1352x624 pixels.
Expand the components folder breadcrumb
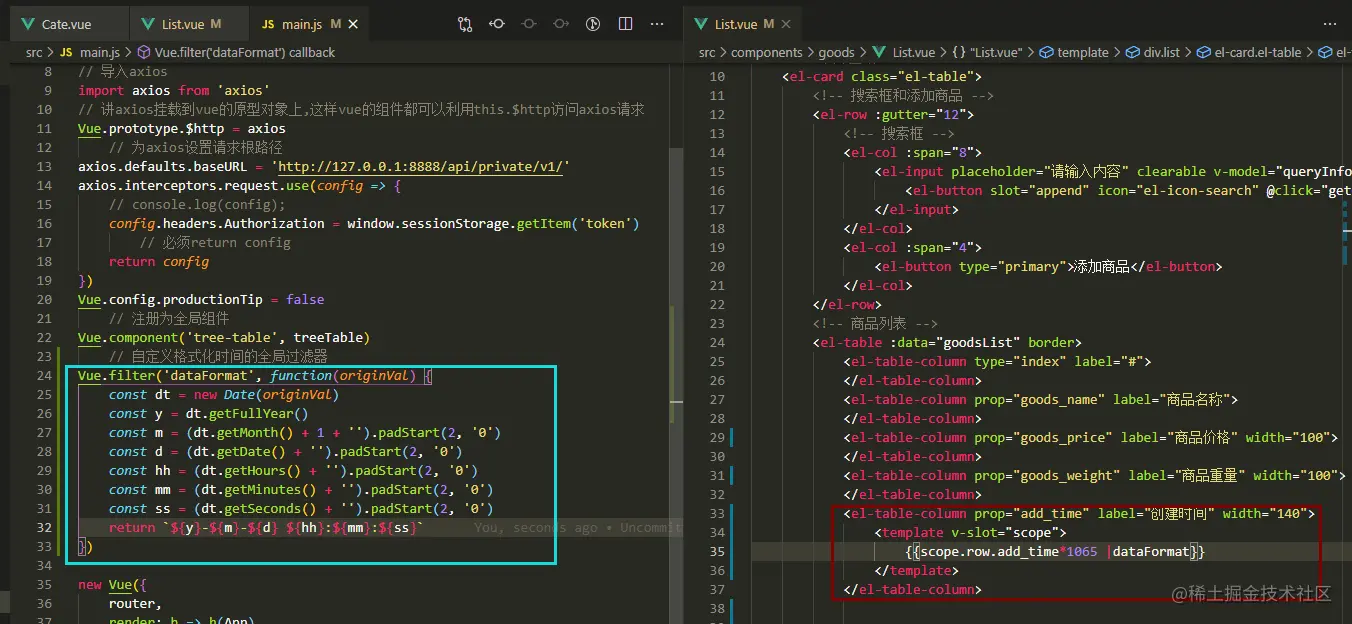766,52
